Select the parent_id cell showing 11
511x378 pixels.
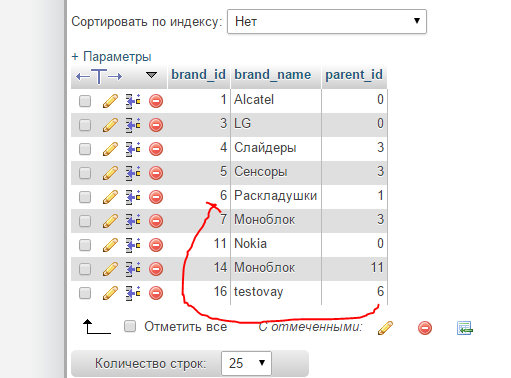[x=354, y=269]
